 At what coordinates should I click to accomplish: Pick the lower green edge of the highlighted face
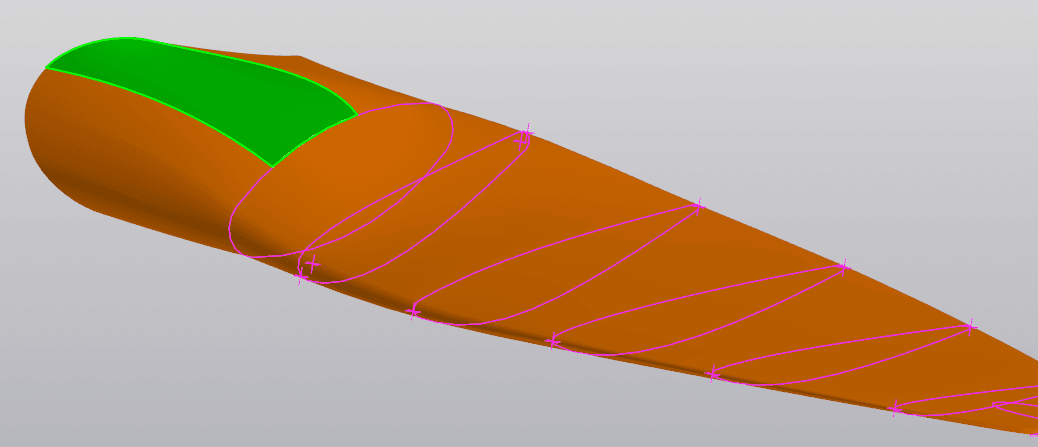point(160,112)
